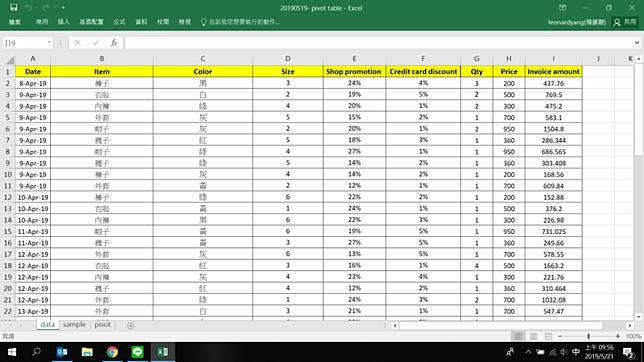Click the New Sheet plus icon
The image size is (644, 362).
(131, 325)
